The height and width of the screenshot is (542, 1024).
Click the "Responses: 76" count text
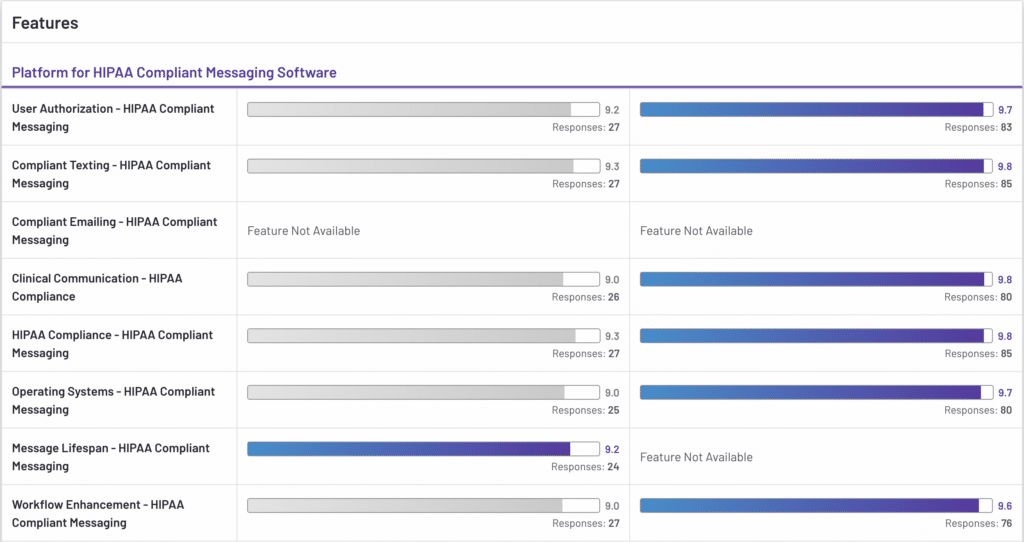[978, 524]
